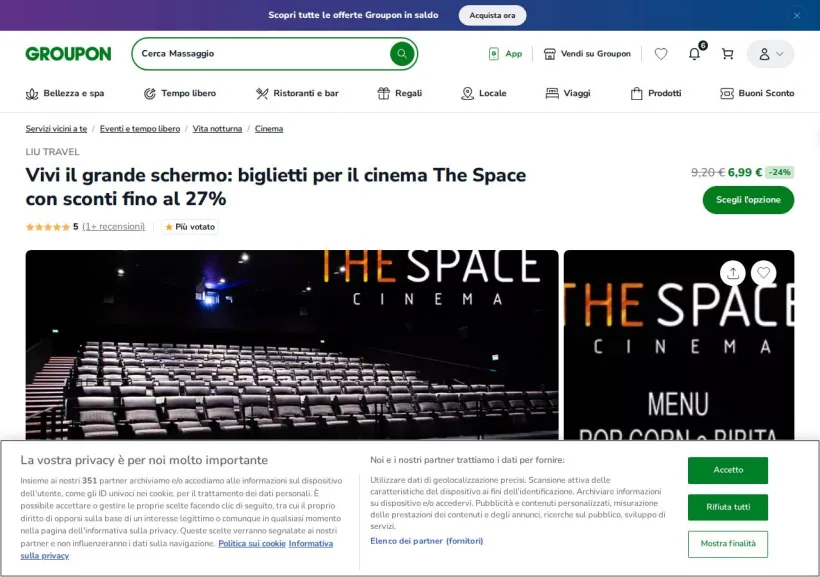Viewport: 820px width, 577px height.
Task: Click Rifiuta tutti button
Action: [727, 507]
